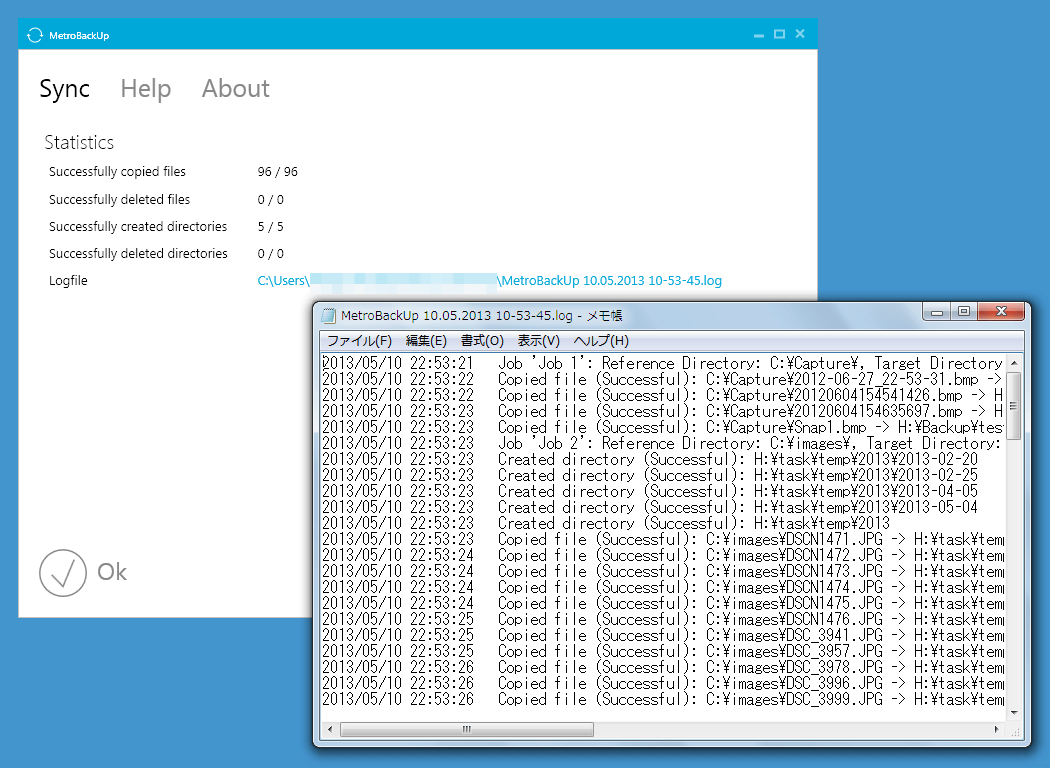Click created directory line 2013-04-05
Image resolution: width=1050 pixels, height=768 pixels.
pyautogui.click(x=650, y=491)
